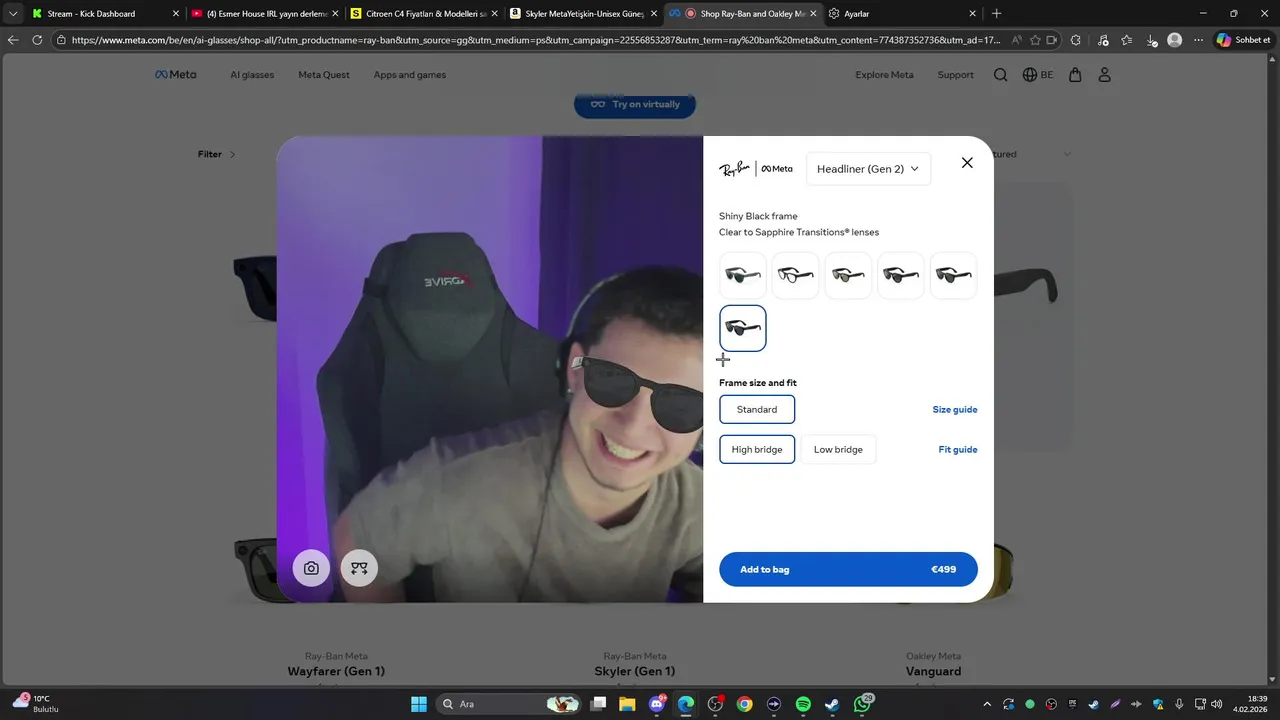Expand the Filter panel

[217, 154]
